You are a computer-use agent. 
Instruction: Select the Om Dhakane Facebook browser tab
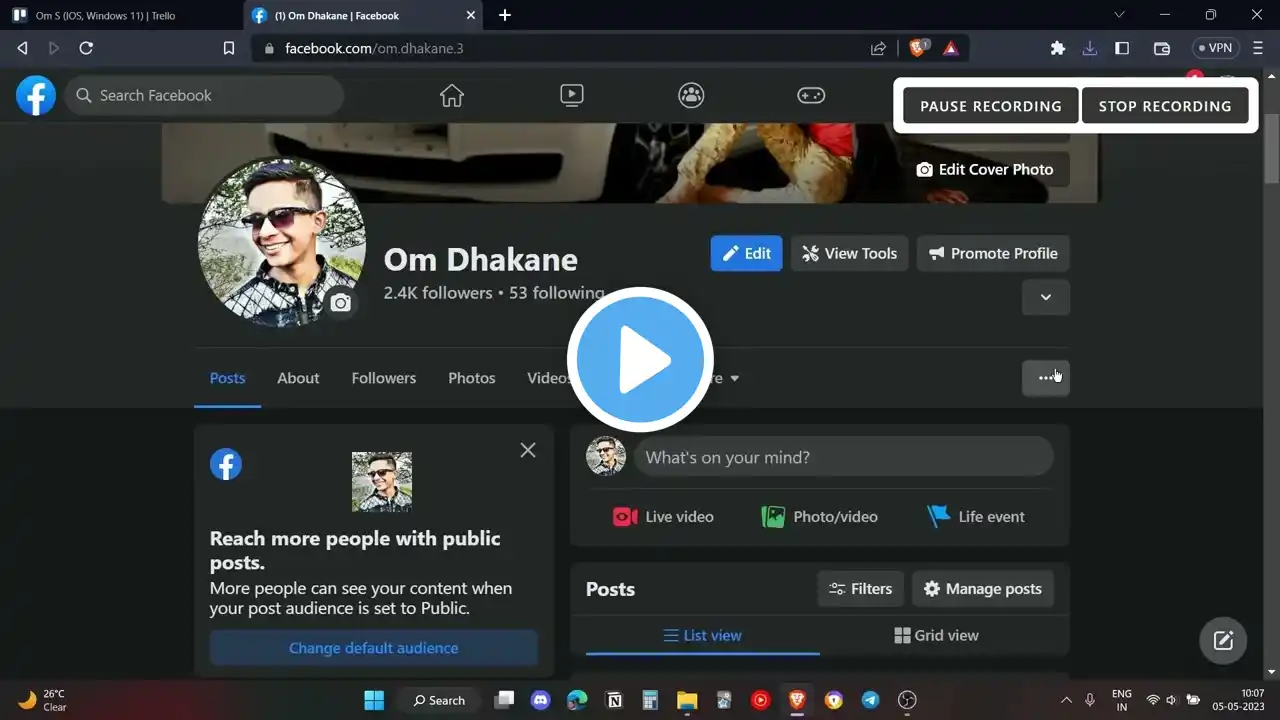[362, 15]
